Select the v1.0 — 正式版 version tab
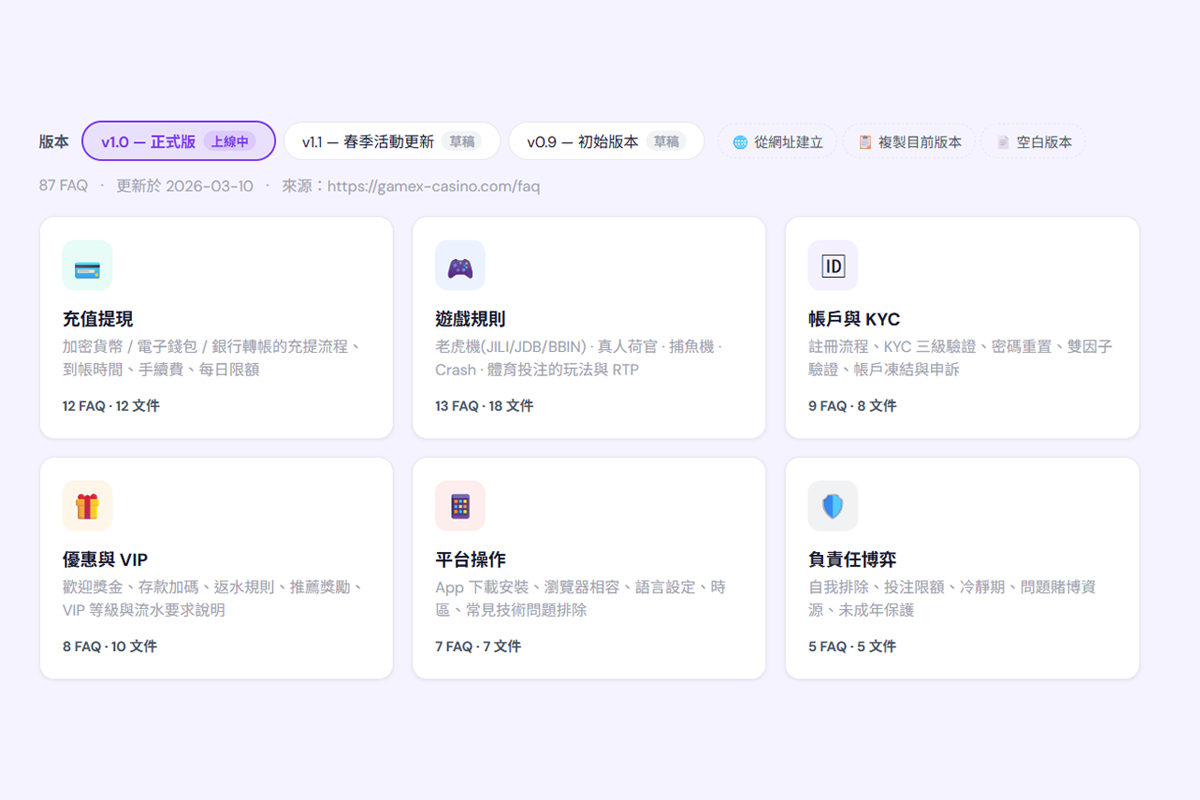The image size is (1200, 800). (x=148, y=142)
